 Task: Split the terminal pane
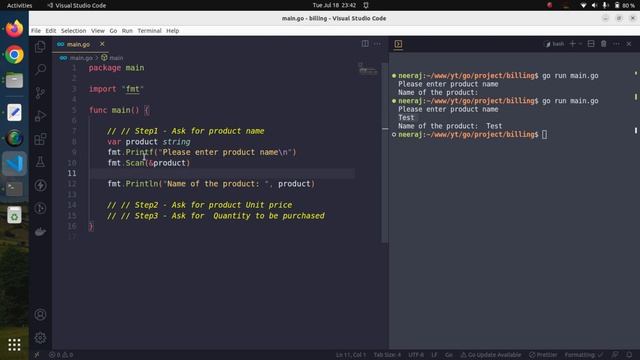[x=591, y=44]
